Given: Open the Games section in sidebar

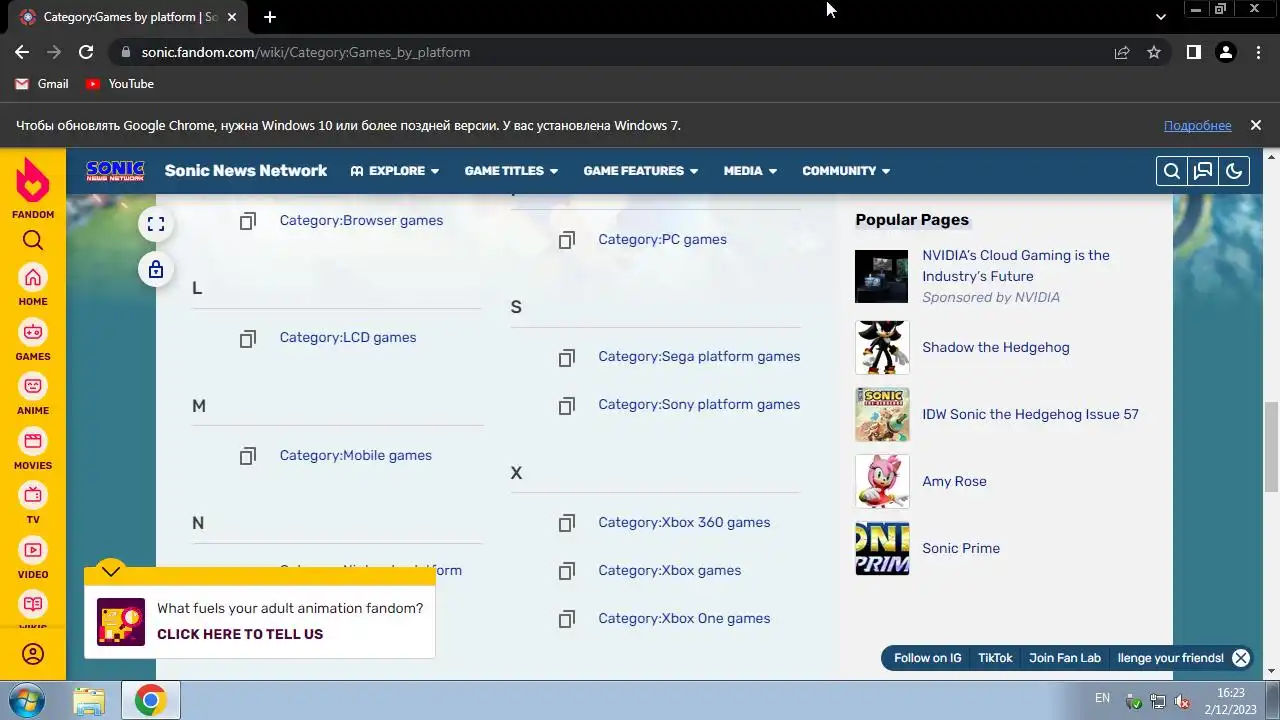Looking at the screenshot, I should [33, 340].
